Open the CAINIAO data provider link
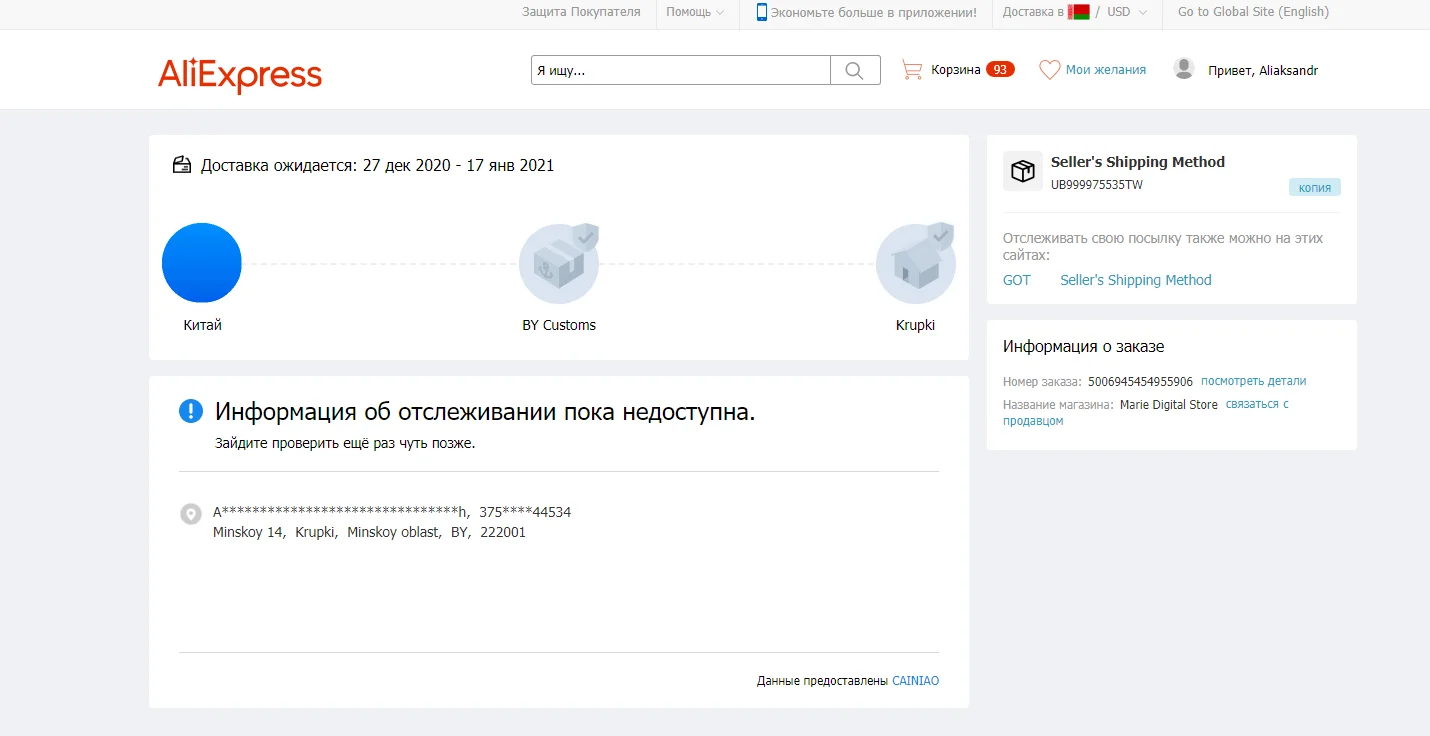Image resolution: width=1430 pixels, height=736 pixels. click(x=916, y=681)
